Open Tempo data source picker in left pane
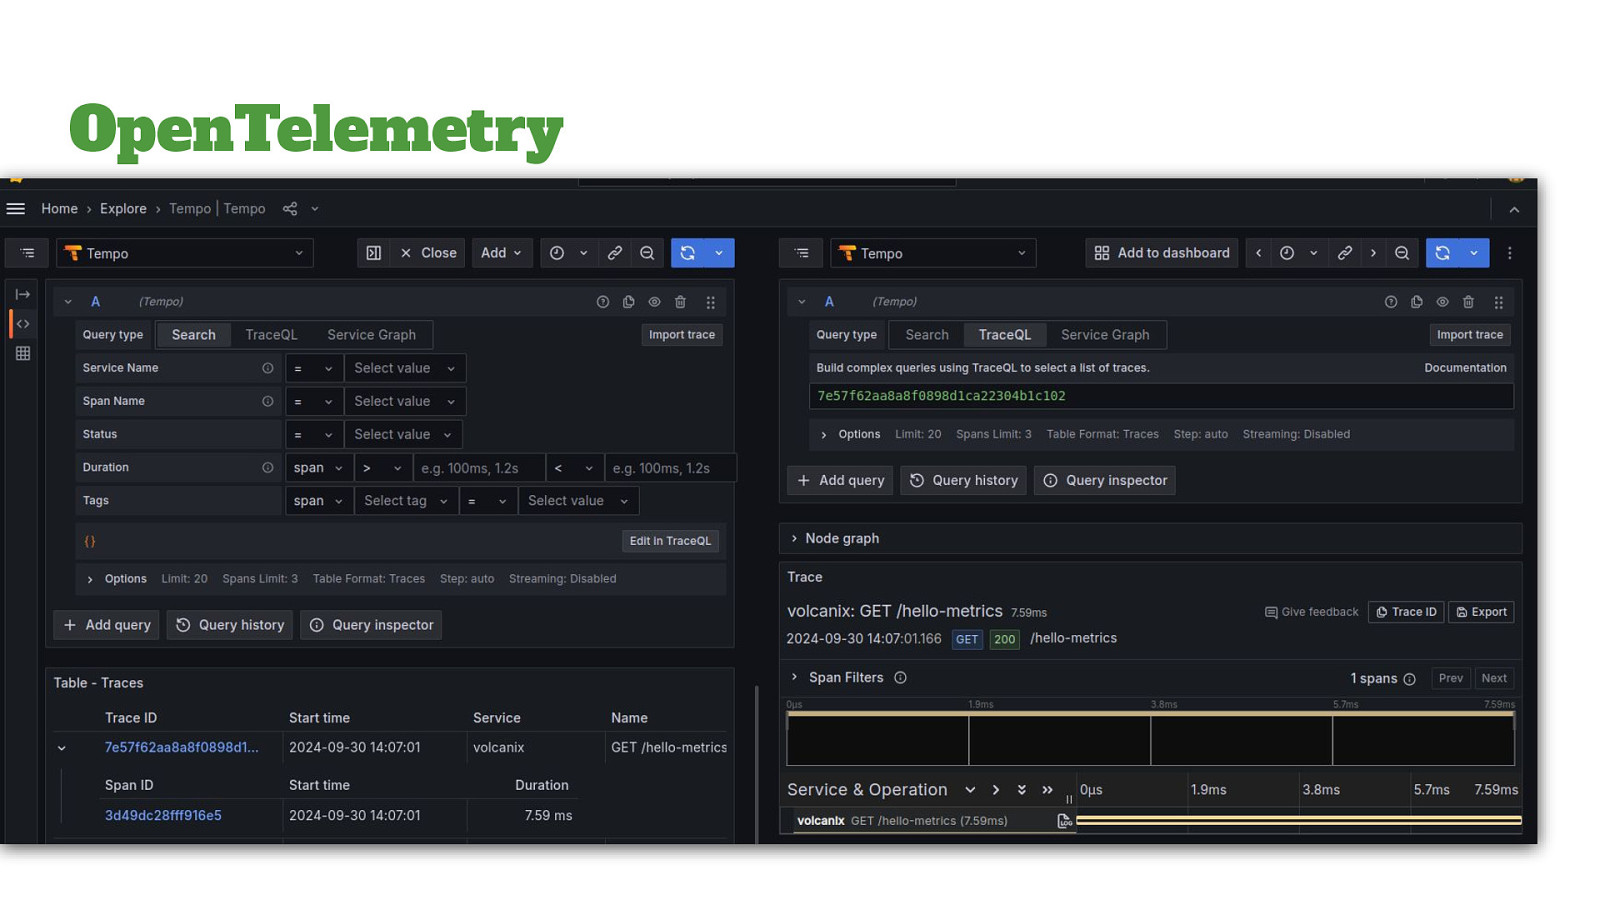The width and height of the screenshot is (1600, 900). click(x=185, y=253)
